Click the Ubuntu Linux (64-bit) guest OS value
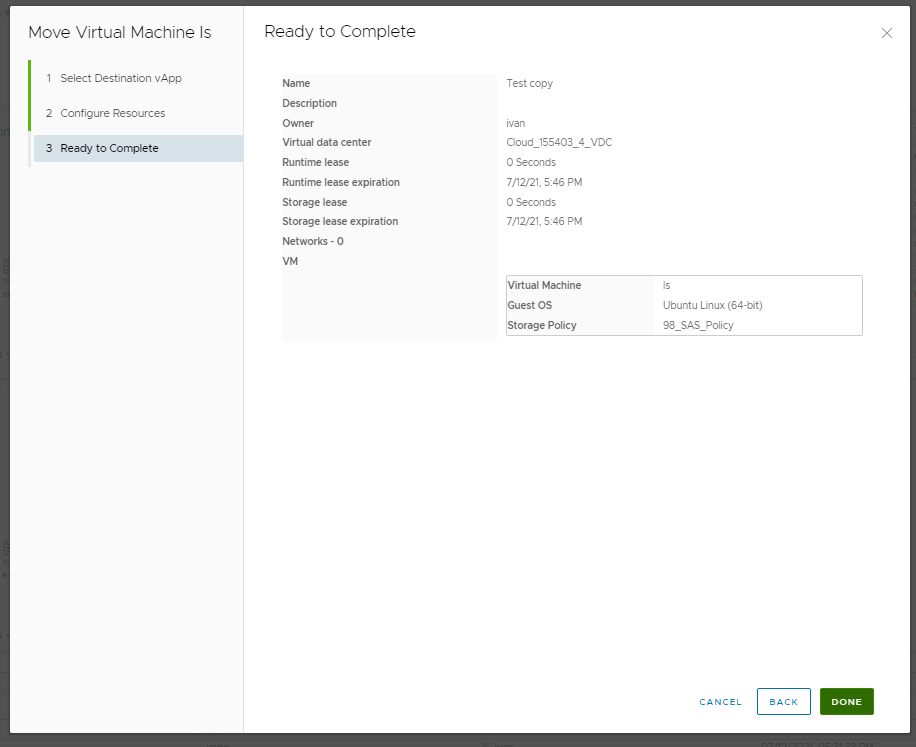This screenshot has height=747, width=916. pos(712,305)
